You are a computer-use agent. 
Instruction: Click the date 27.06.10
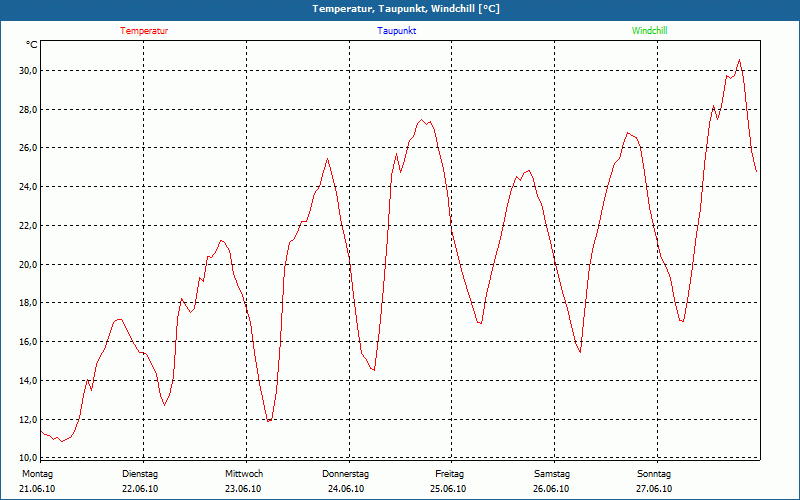[654, 489]
